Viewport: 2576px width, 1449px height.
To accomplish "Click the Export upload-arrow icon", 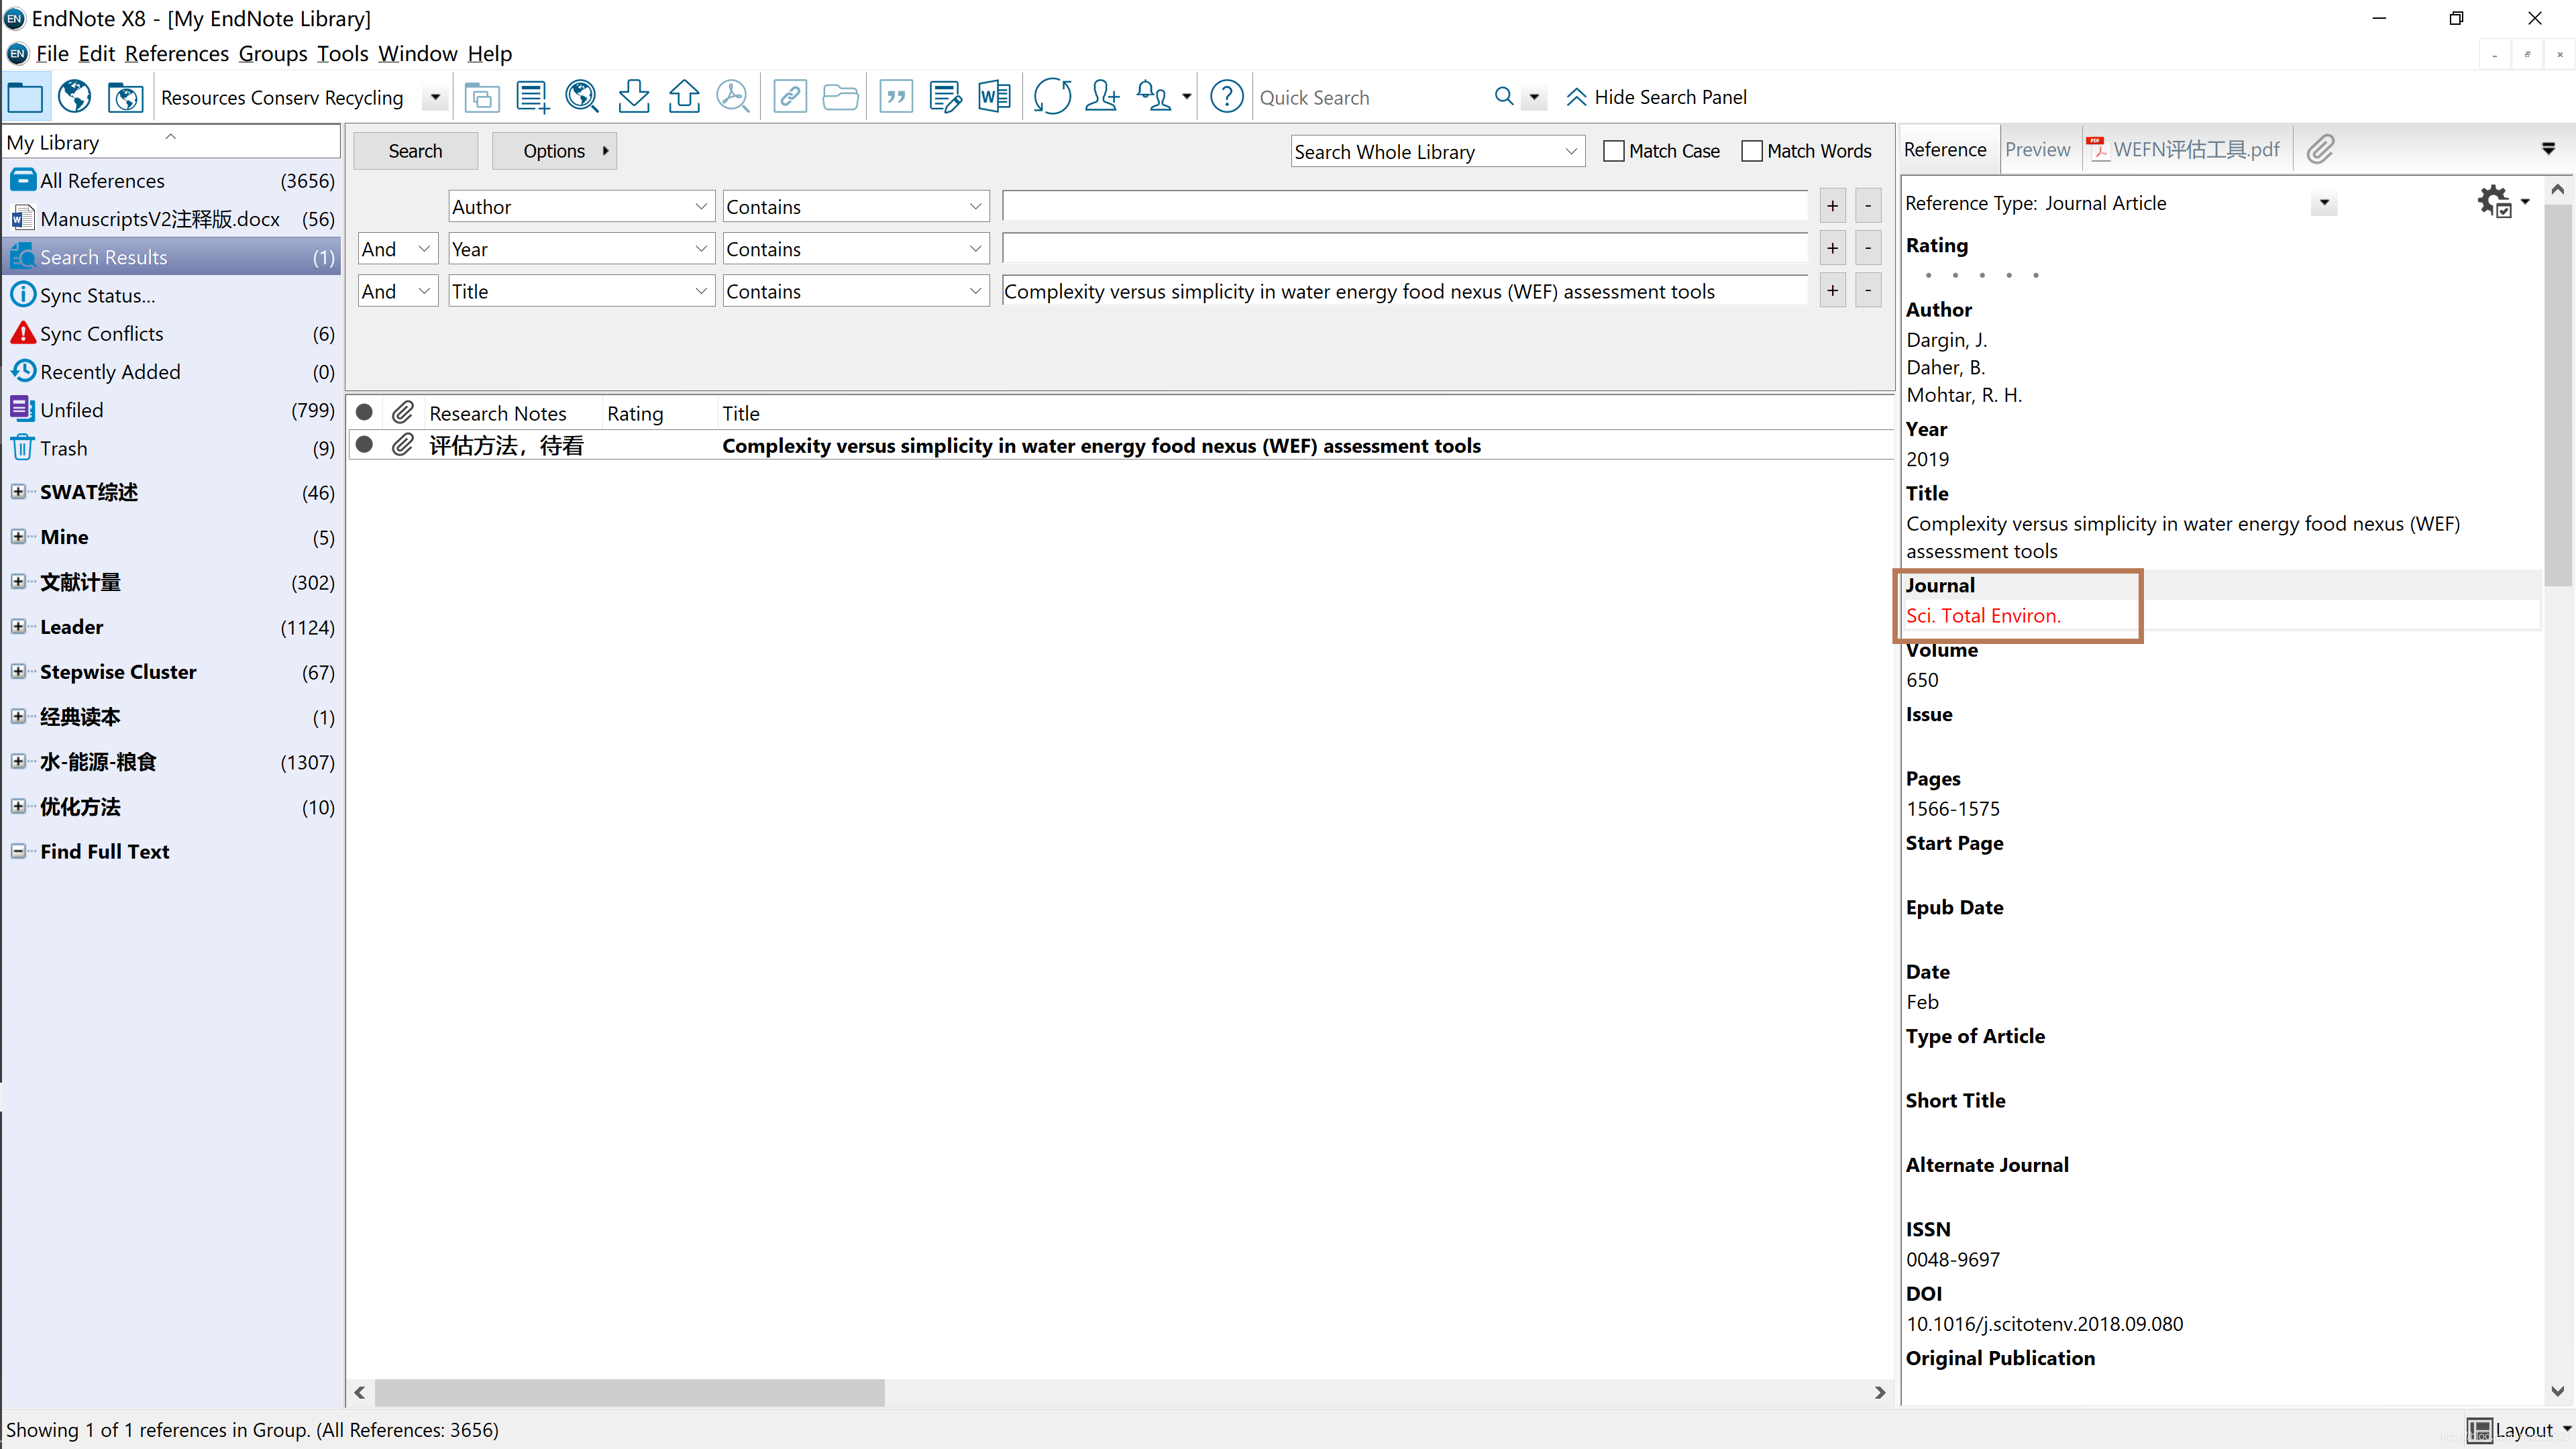I will [684, 97].
